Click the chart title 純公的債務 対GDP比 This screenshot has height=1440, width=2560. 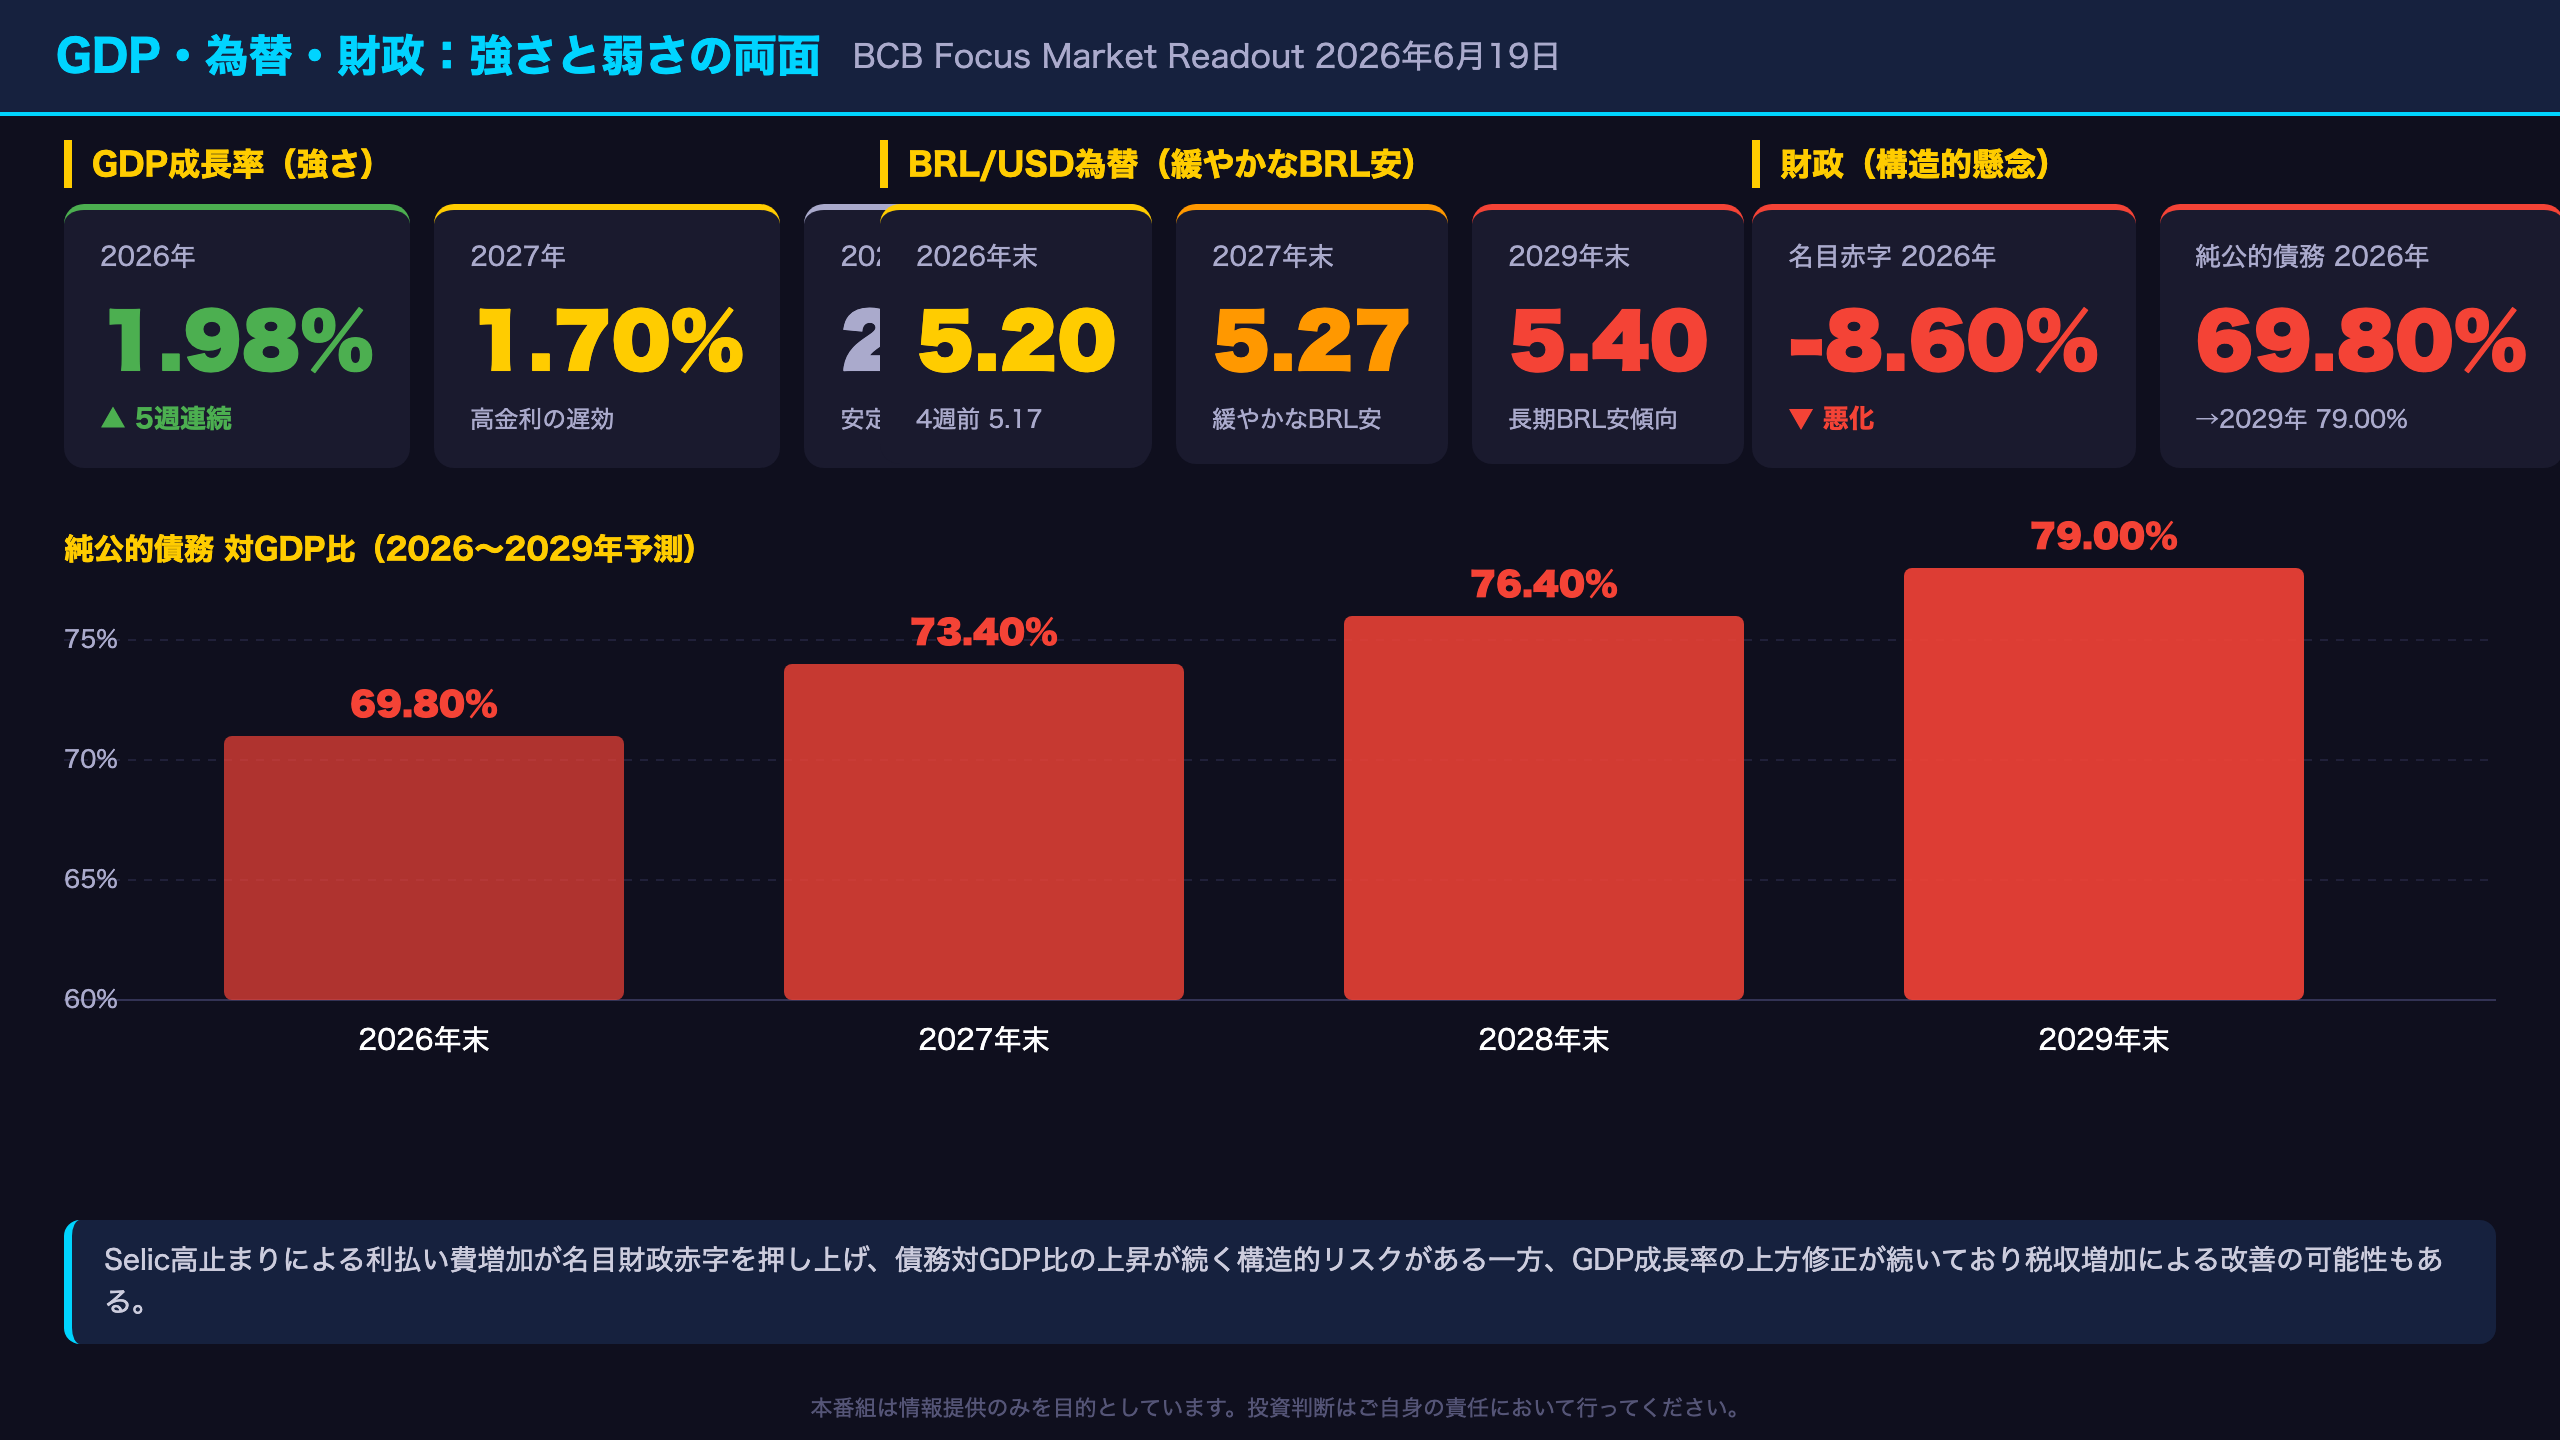(380, 549)
